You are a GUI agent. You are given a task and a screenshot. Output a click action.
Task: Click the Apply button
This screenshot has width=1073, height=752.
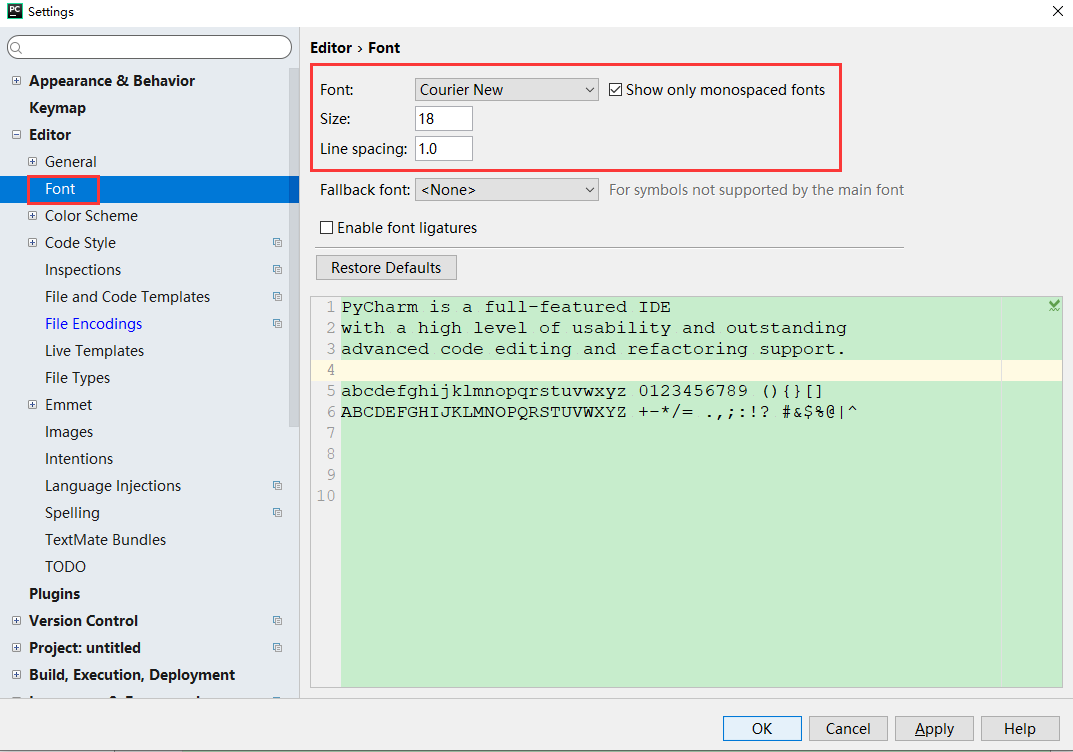(934, 729)
